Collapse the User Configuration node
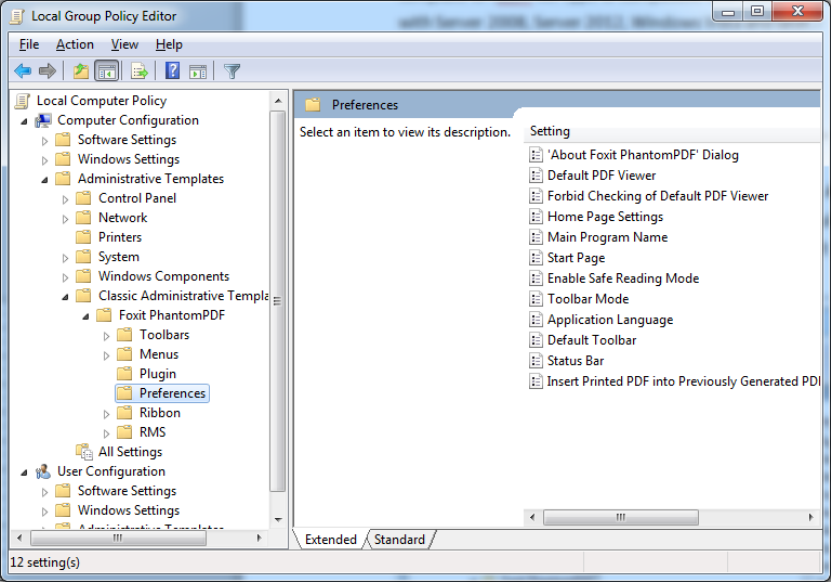Viewport: 831px width, 582px height. tap(24, 472)
